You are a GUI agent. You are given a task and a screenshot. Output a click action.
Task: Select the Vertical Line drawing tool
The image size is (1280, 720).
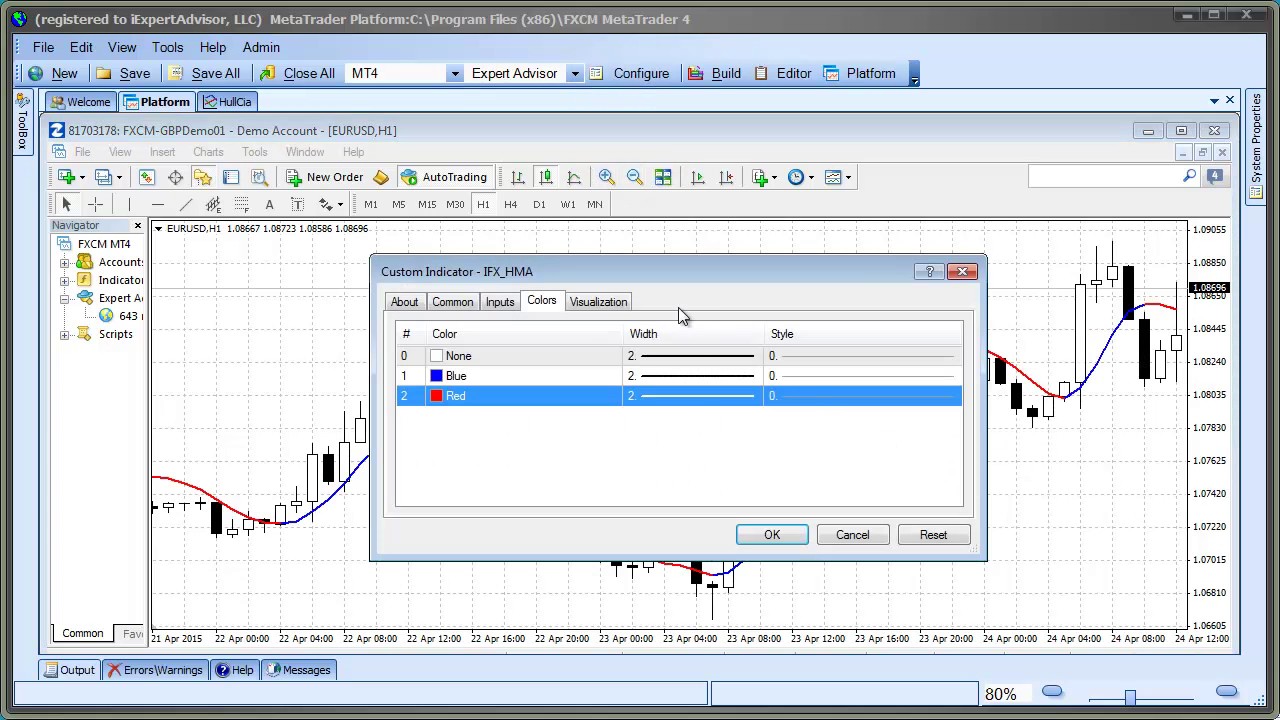tap(129, 204)
